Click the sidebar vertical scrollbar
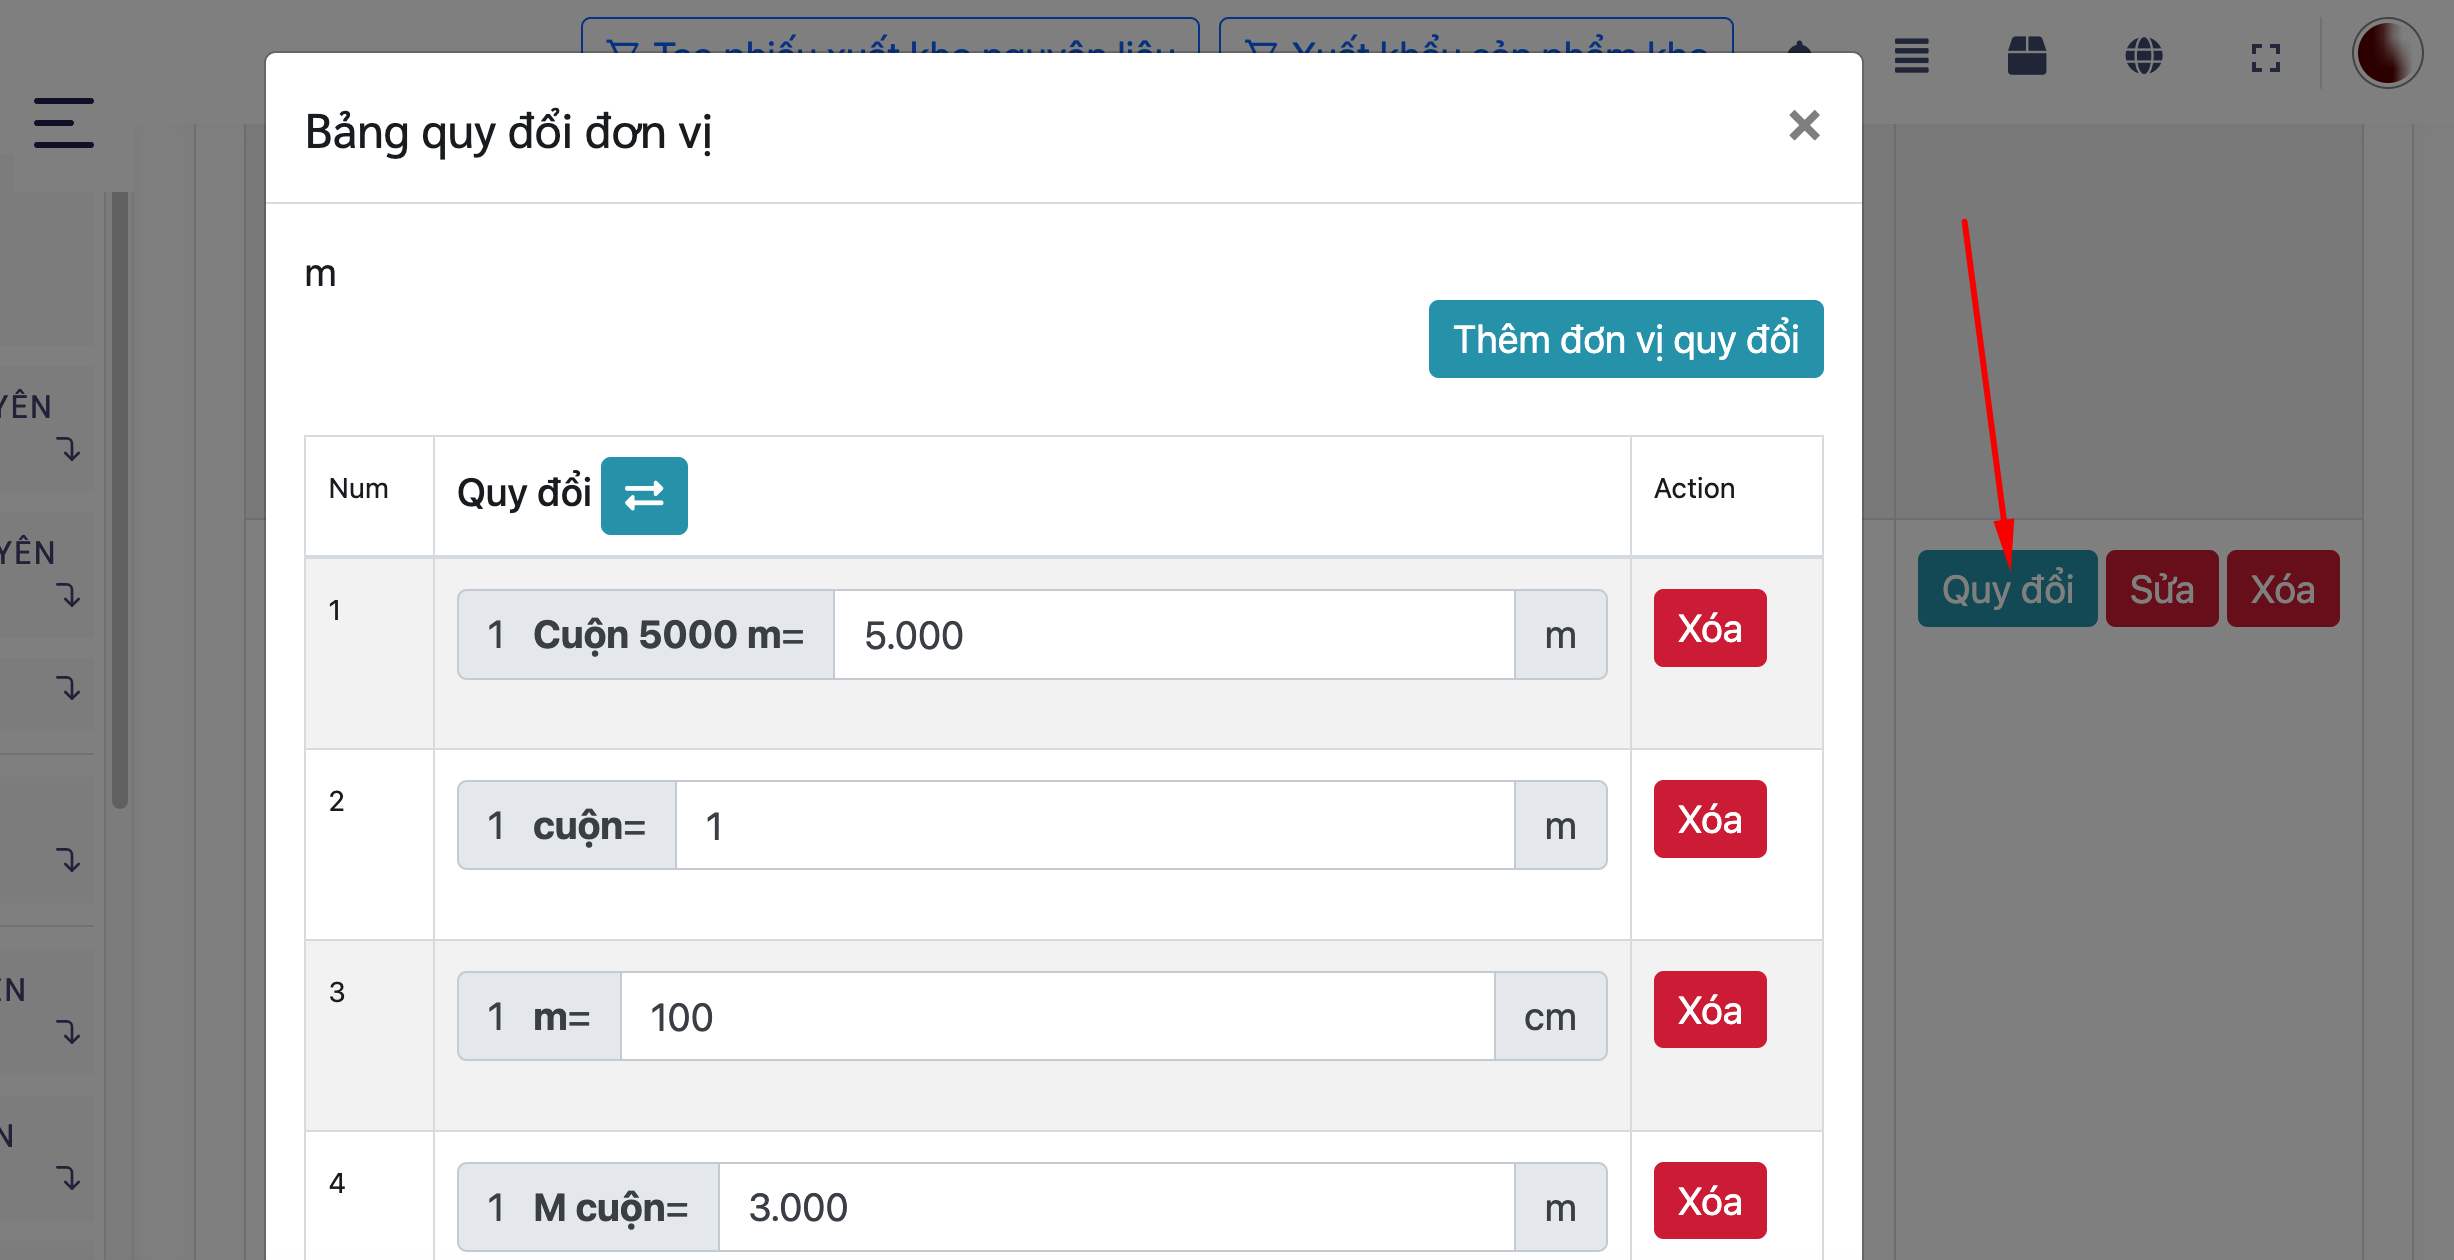This screenshot has height=1260, width=2454. coord(120,500)
